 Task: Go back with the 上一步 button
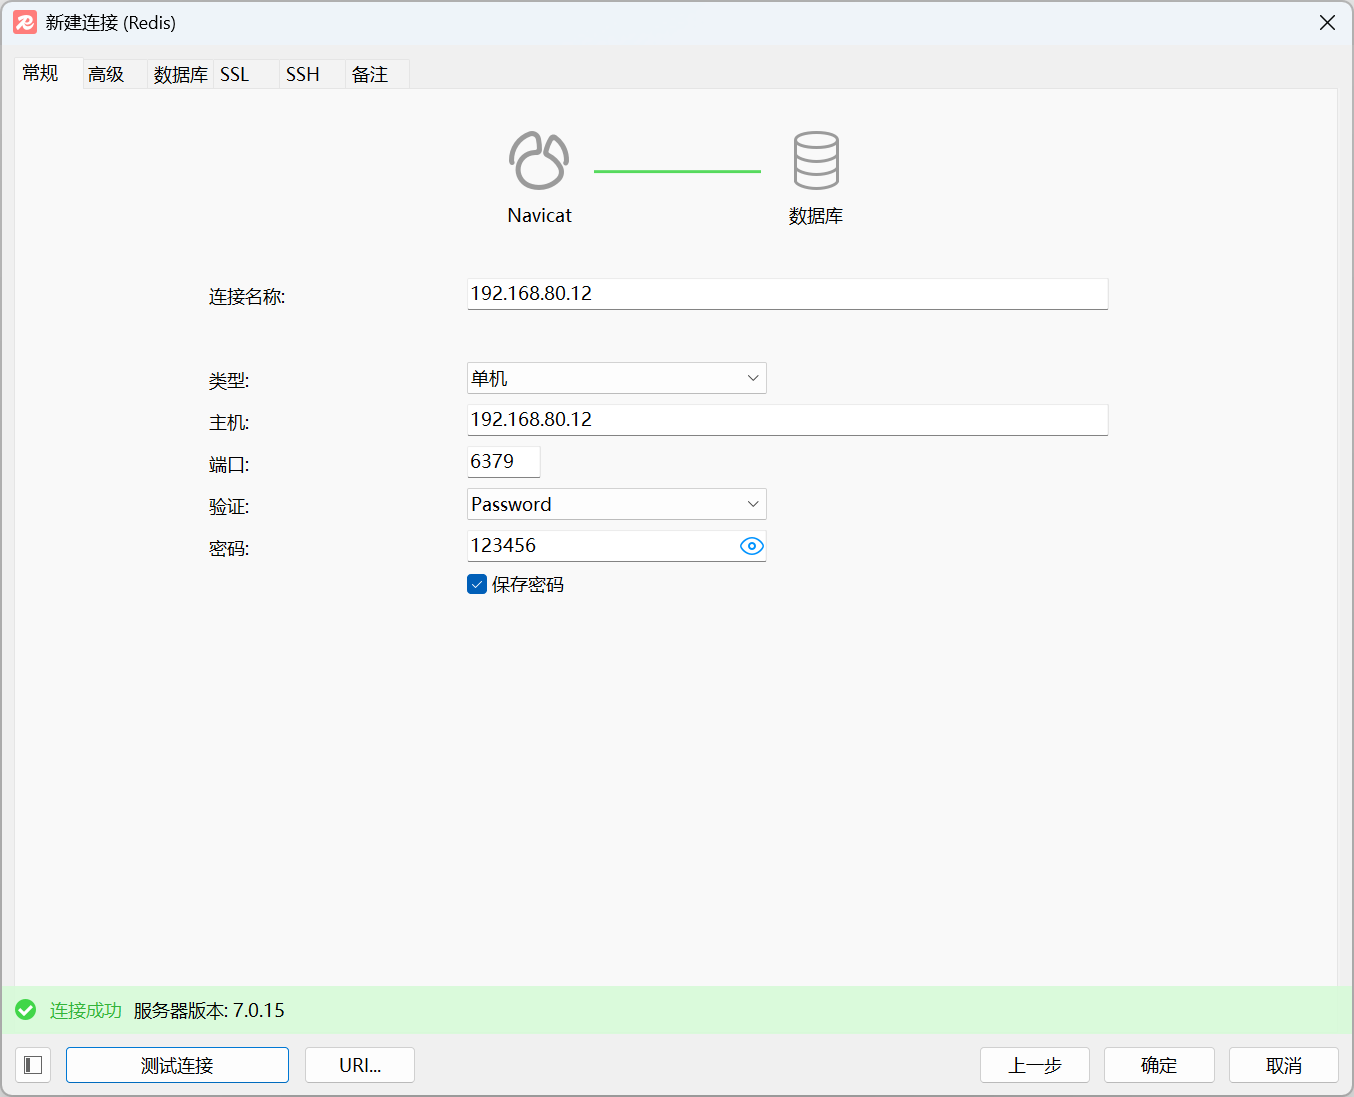(x=1034, y=1065)
